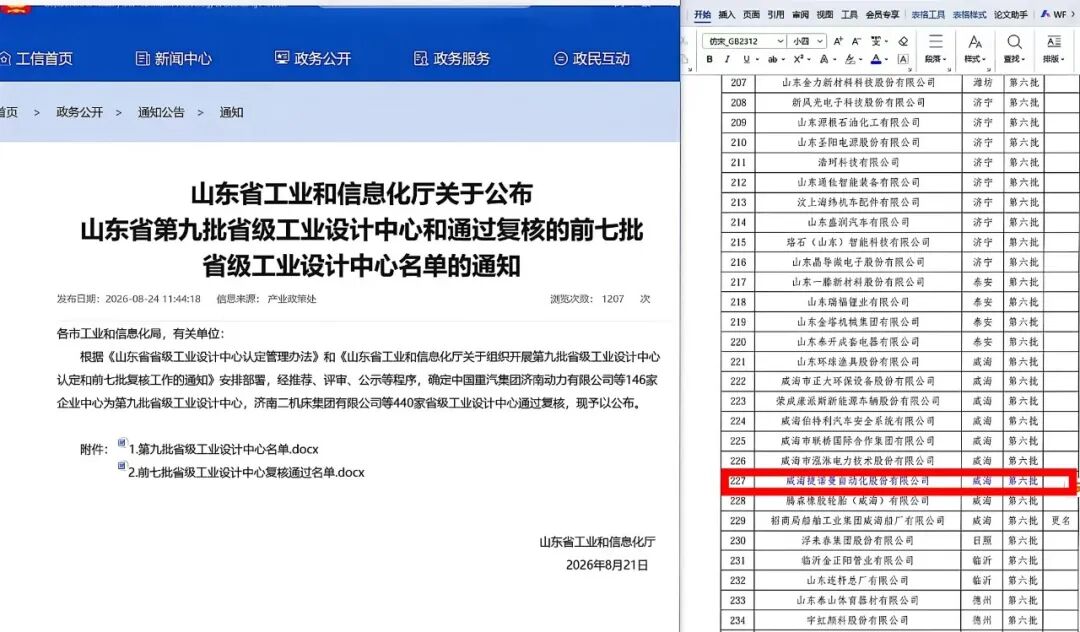Click 政务公开 in the breadcrumb

pos(80,112)
